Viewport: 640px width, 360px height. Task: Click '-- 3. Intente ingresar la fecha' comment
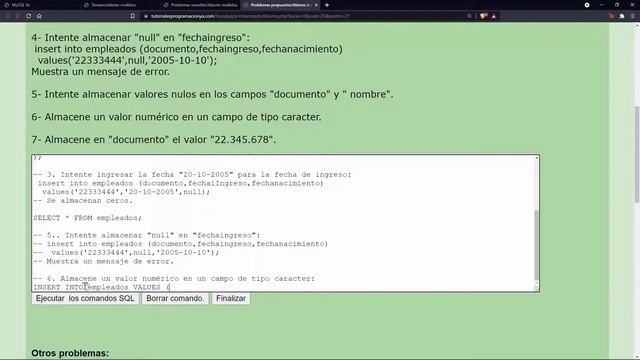coord(192,175)
